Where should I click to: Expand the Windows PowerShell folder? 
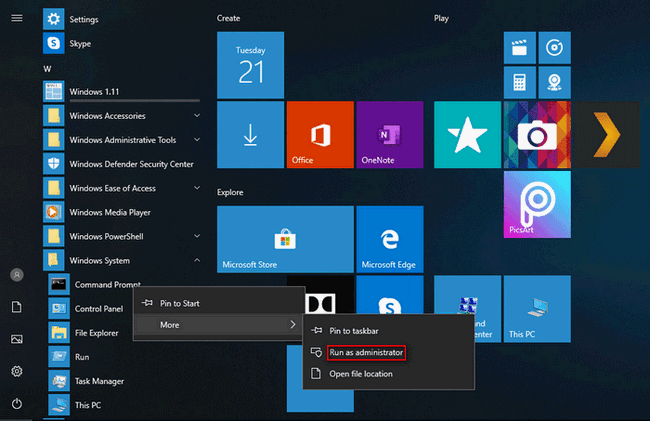coord(121,236)
